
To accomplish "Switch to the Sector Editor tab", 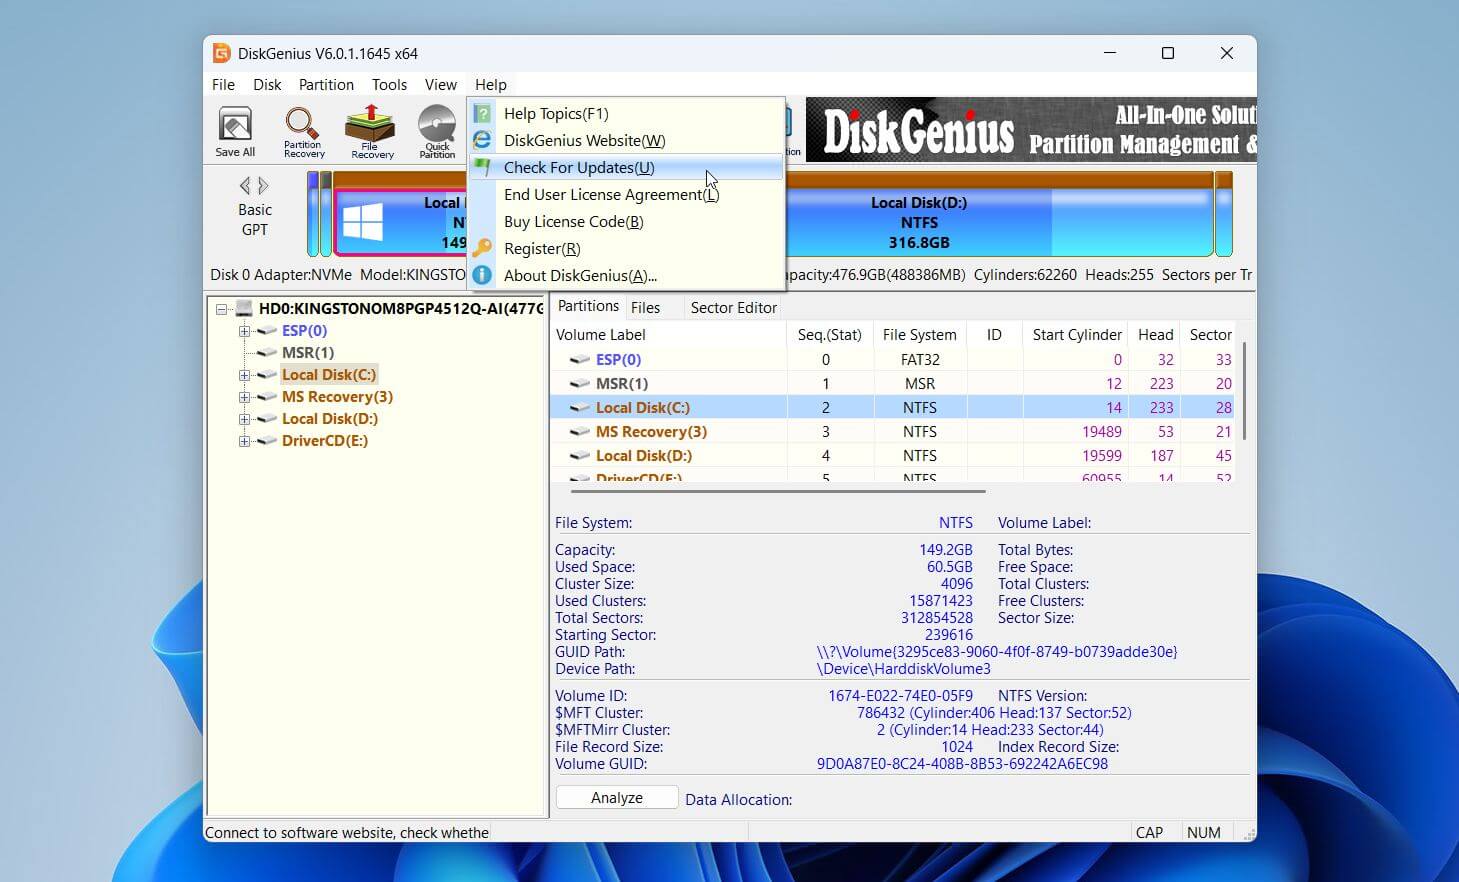I will (x=733, y=308).
